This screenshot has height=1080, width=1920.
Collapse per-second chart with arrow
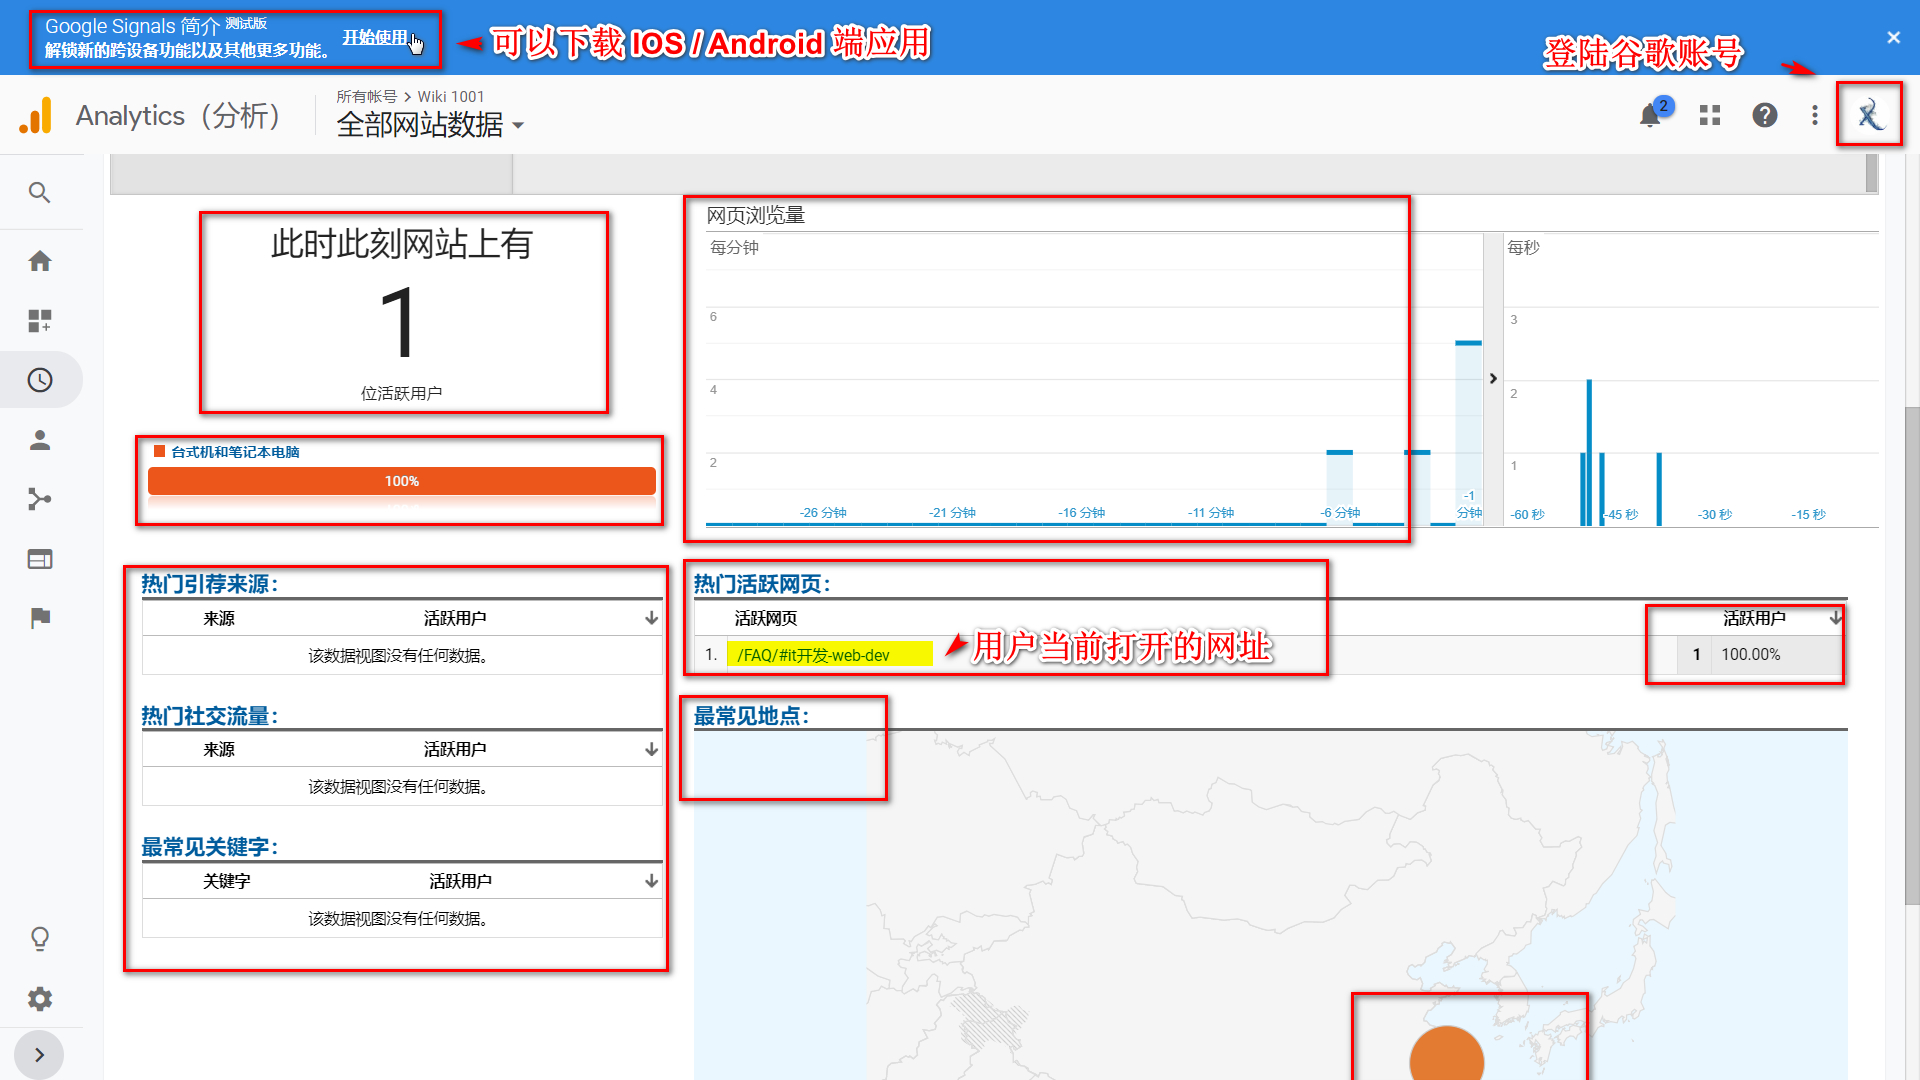pos(1493,379)
